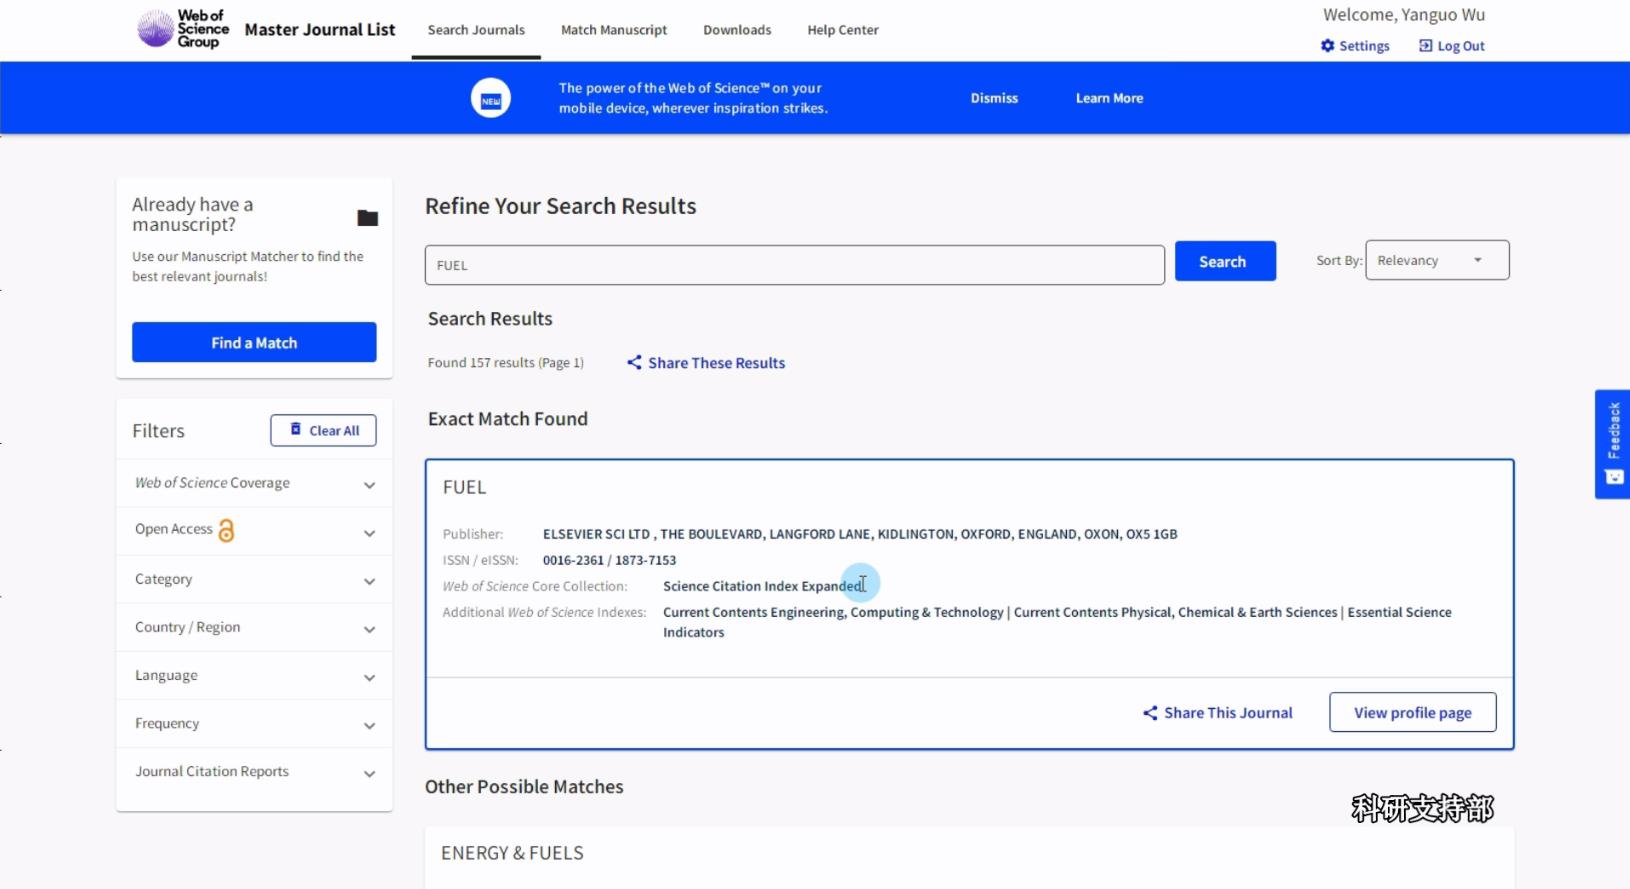Click the orange Open Access lock icon
This screenshot has width=1630, height=889.
227,530
